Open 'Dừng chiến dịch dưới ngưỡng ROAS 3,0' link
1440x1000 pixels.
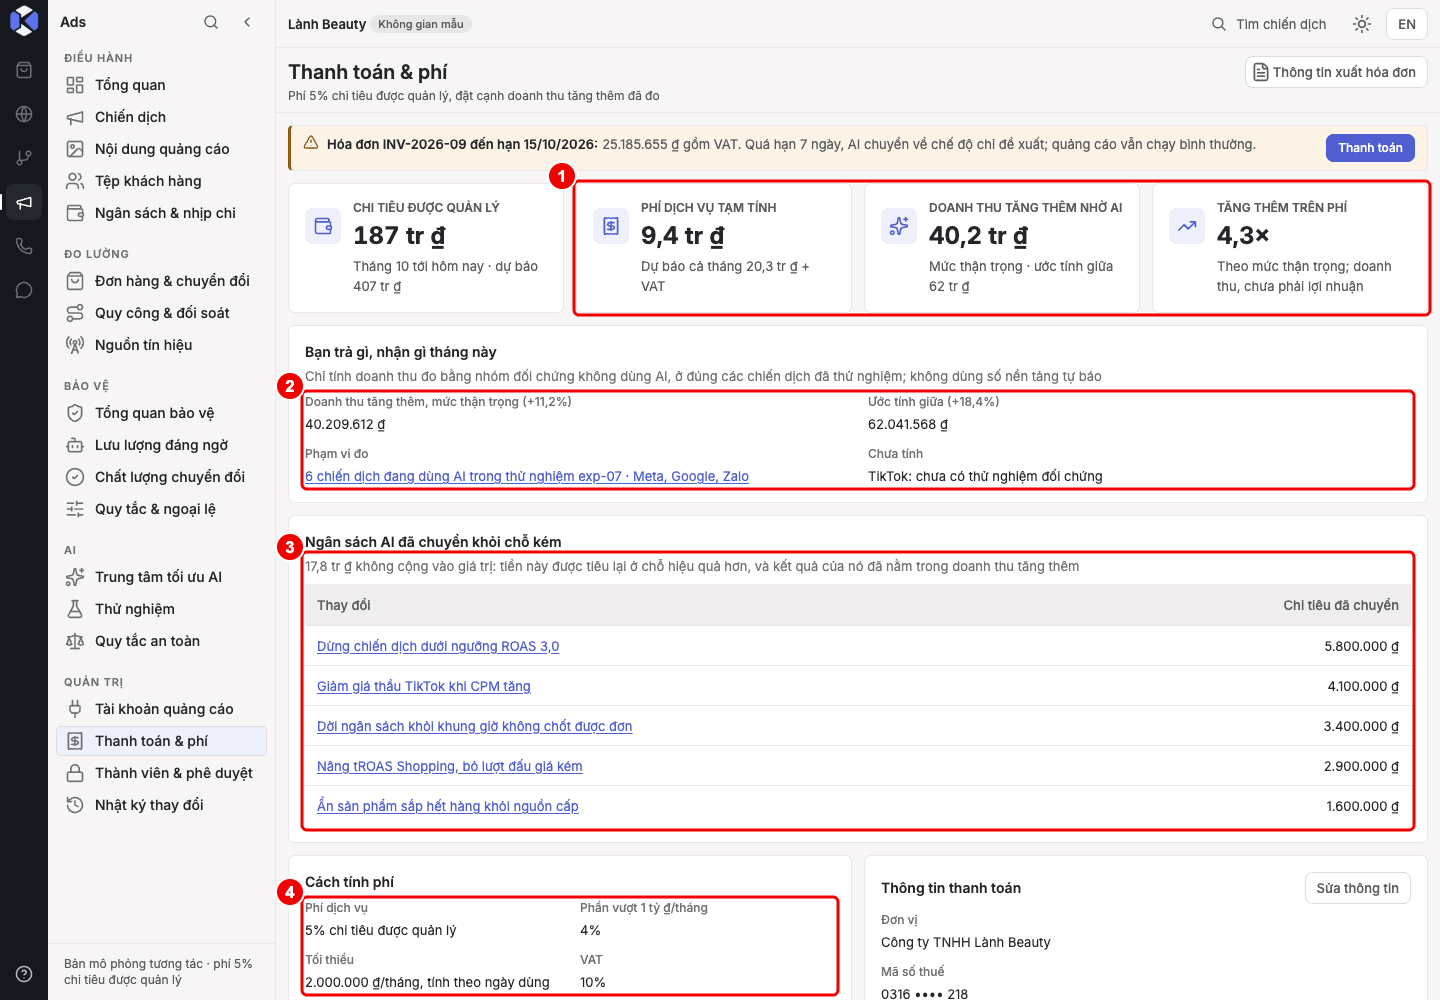click(438, 646)
